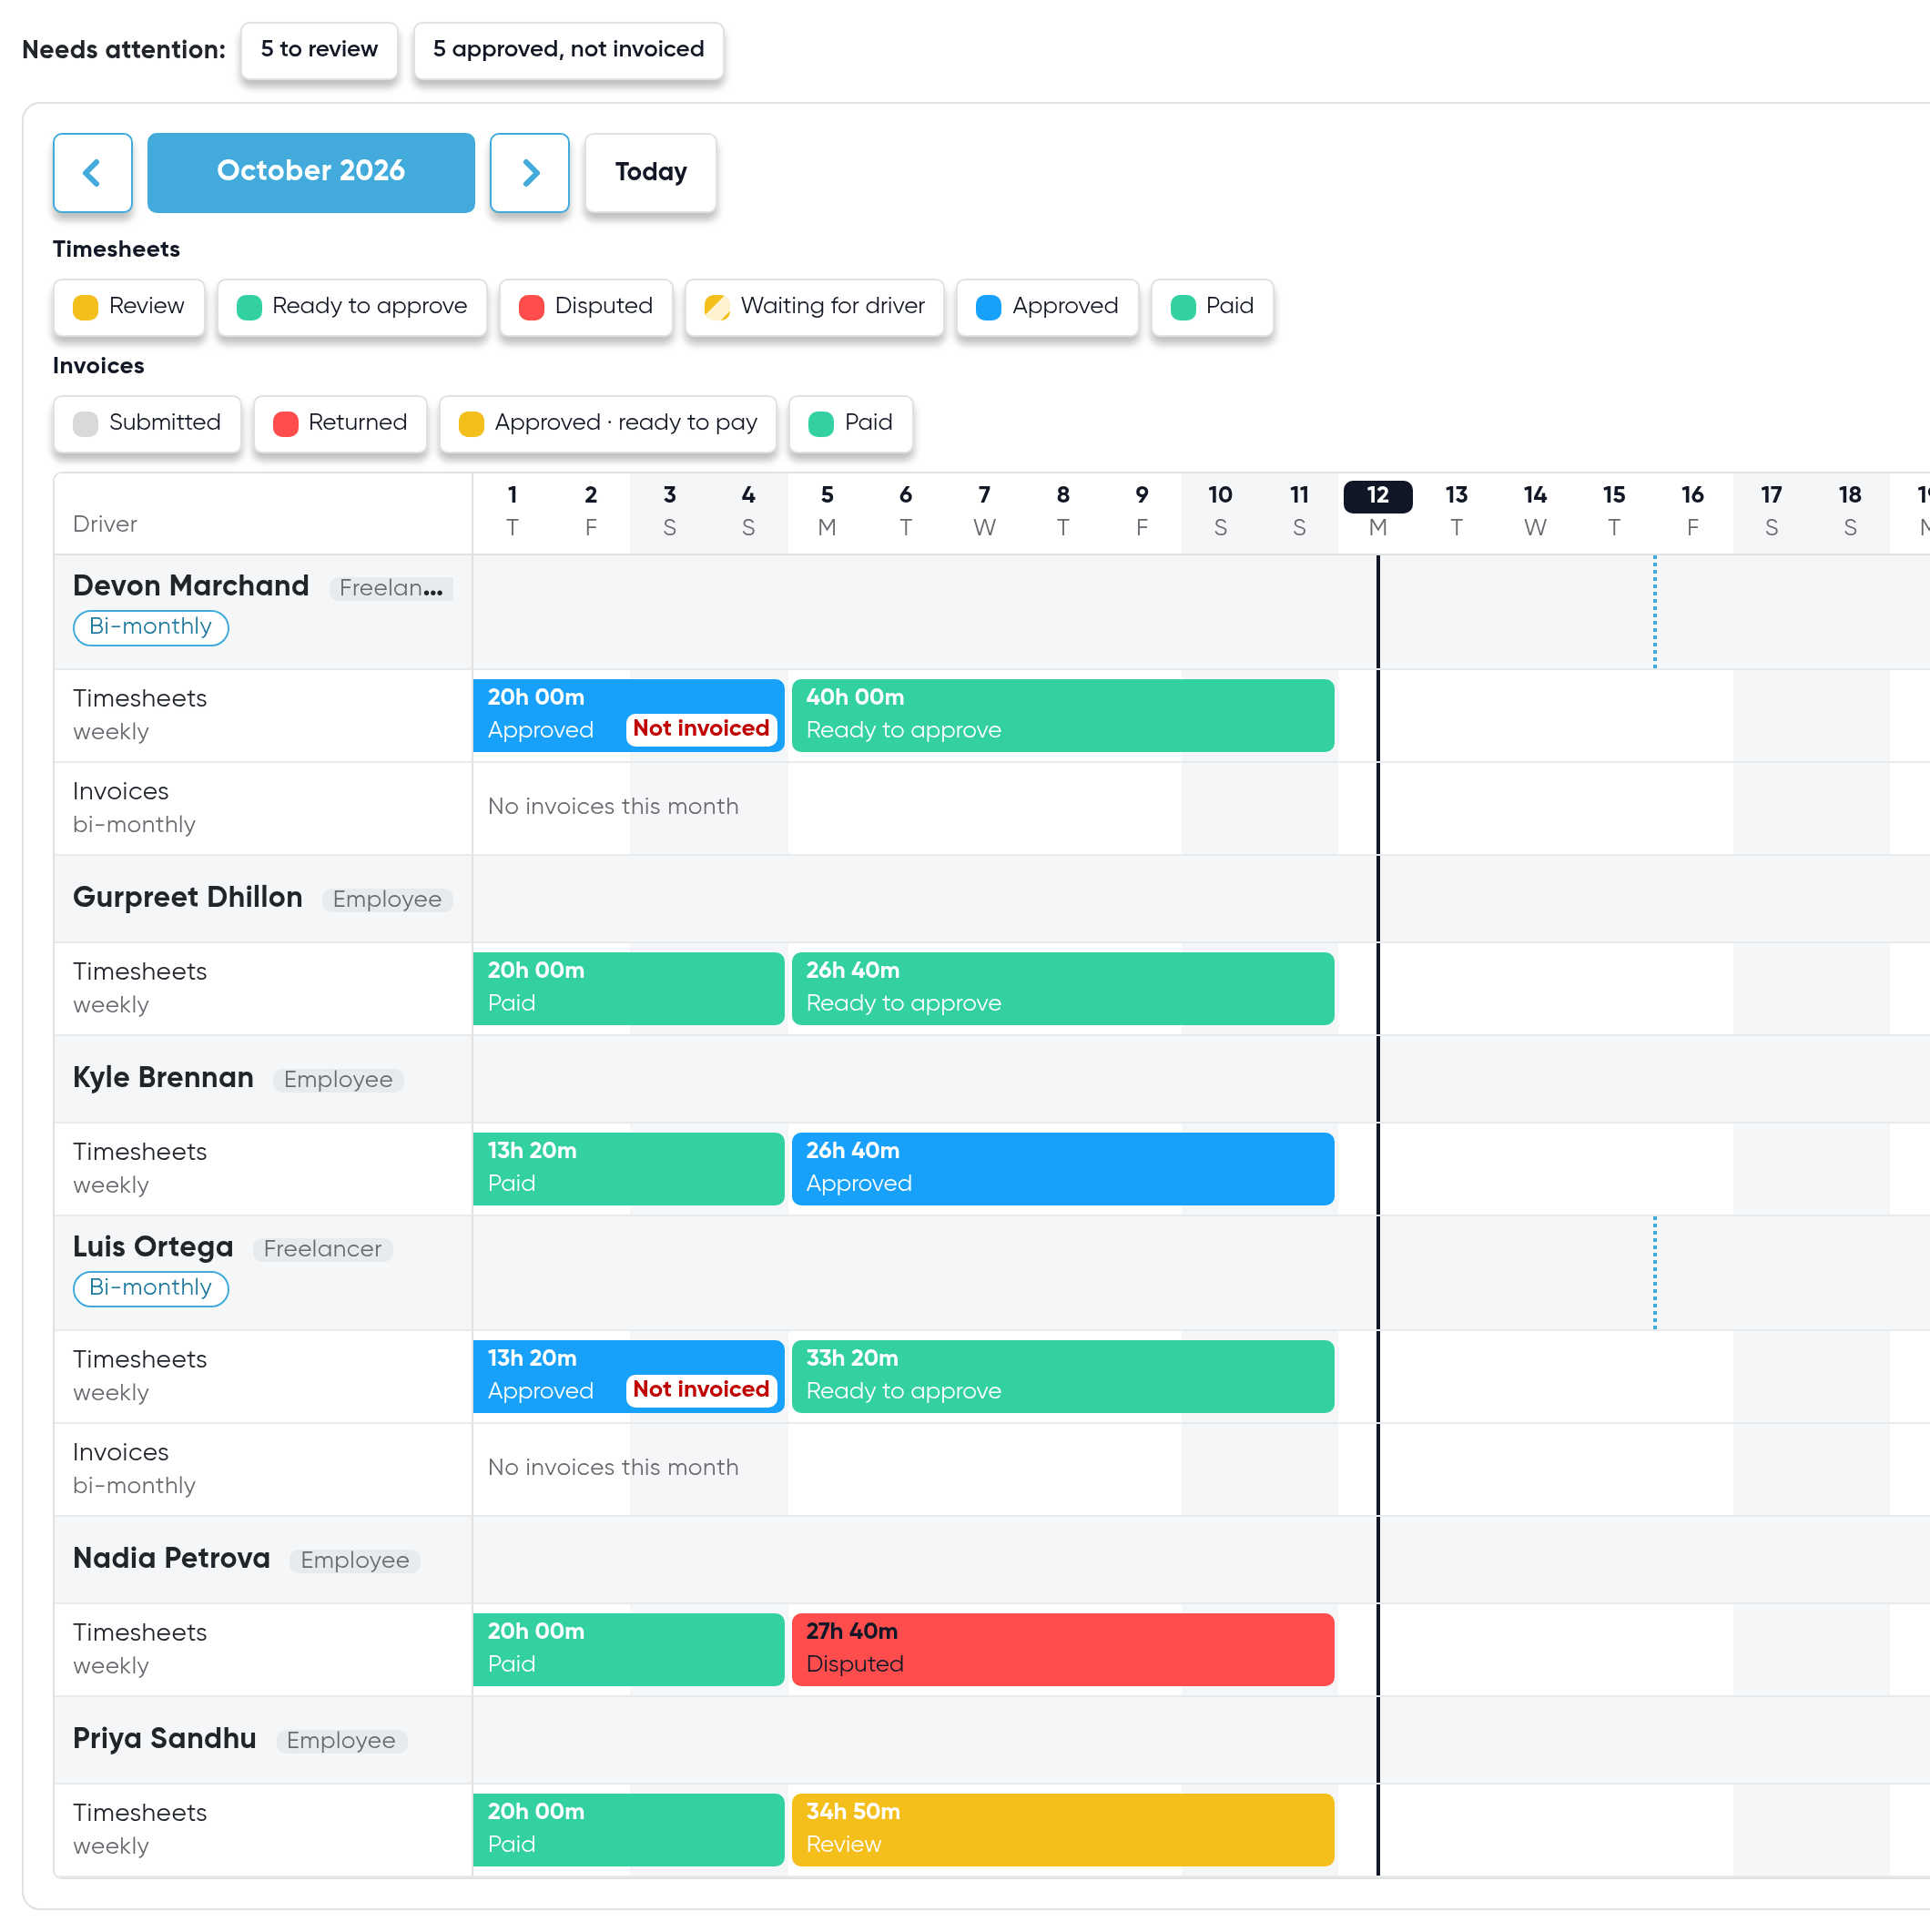Click Not invoiced badge on Devon Marchand's timesheet
This screenshot has width=1930, height=1932.
[x=701, y=729]
